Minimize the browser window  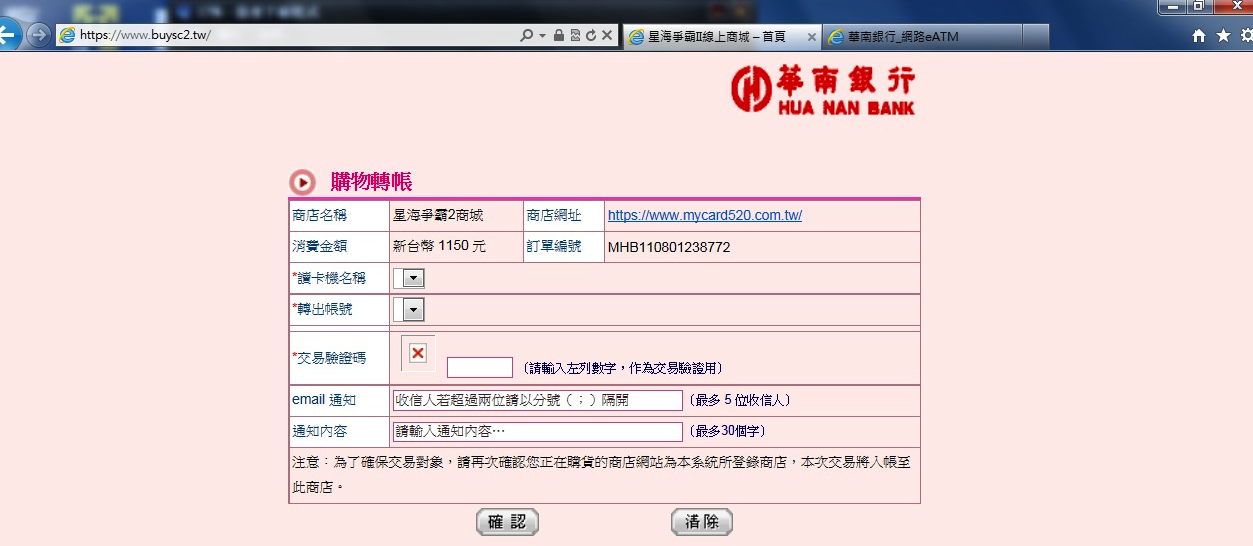(x=1172, y=7)
